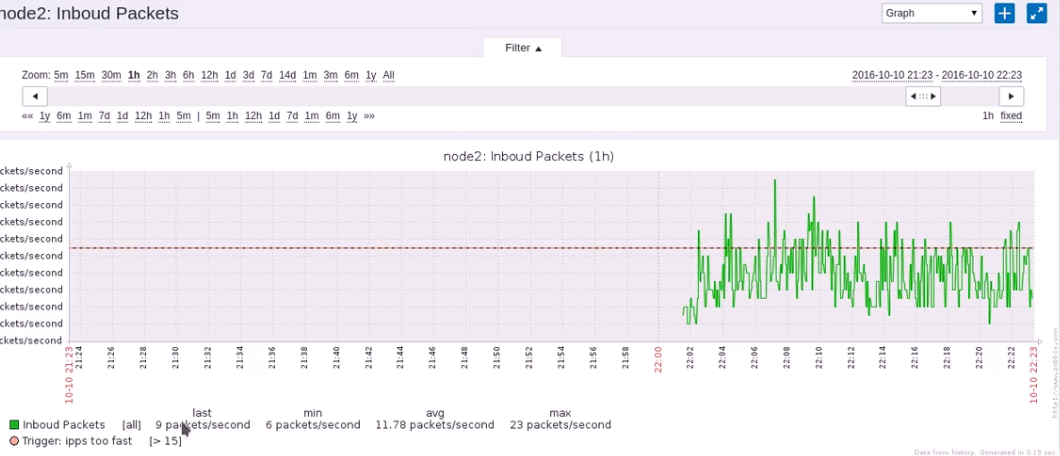Collapse the Filter tab

[523, 48]
